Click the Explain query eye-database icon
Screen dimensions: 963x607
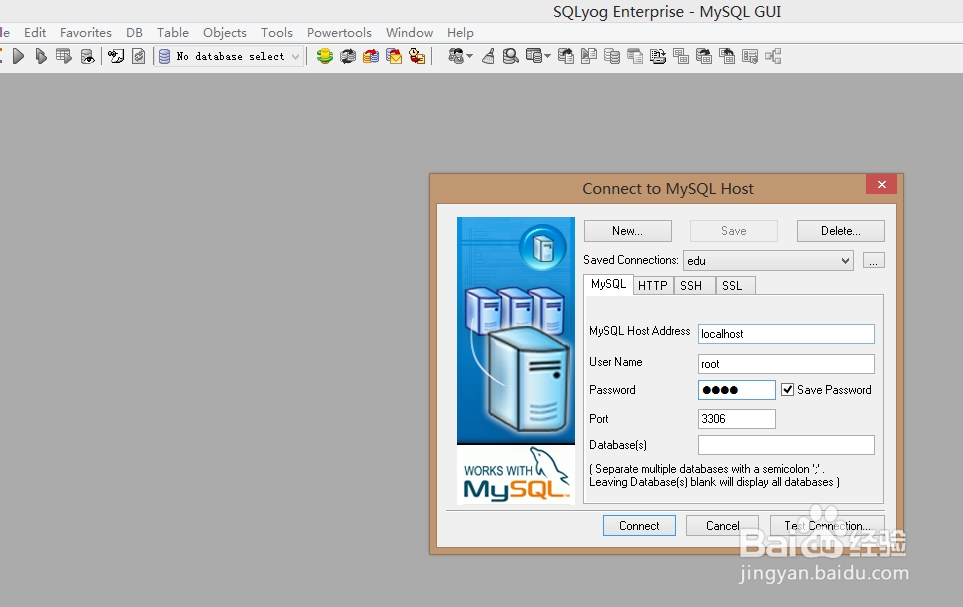(x=88, y=57)
